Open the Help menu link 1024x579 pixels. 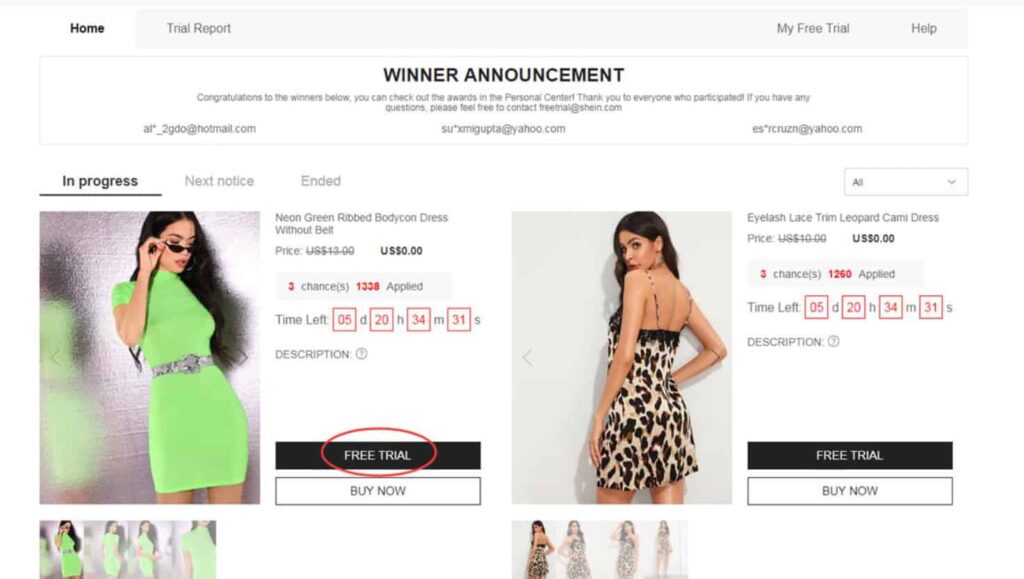coord(923,28)
